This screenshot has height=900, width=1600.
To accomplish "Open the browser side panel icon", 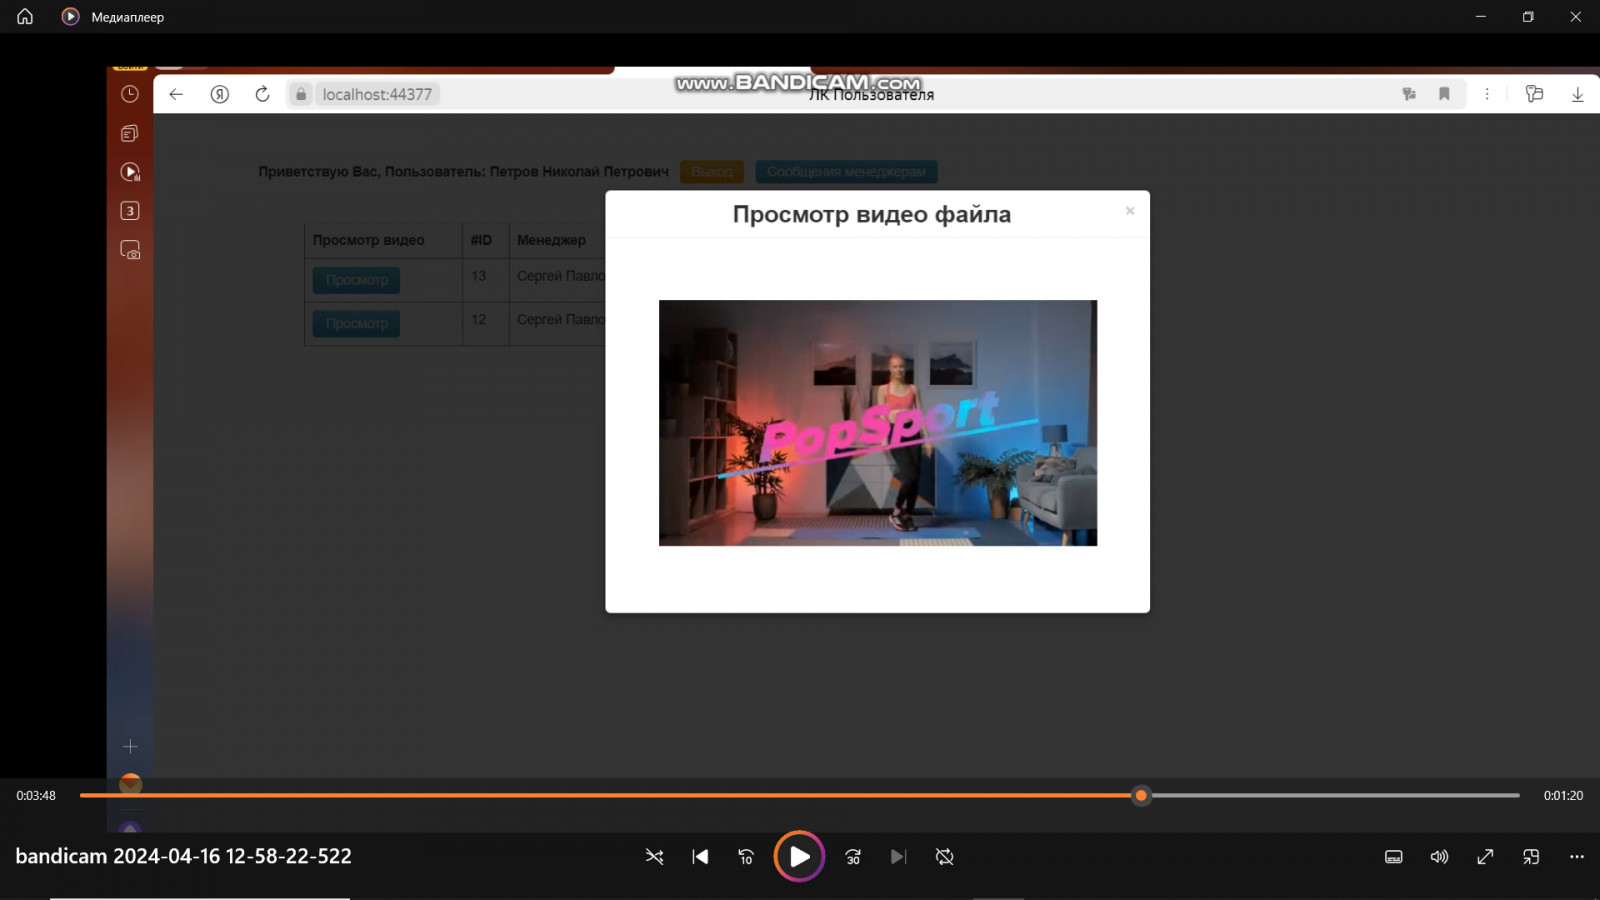I will [1534, 94].
